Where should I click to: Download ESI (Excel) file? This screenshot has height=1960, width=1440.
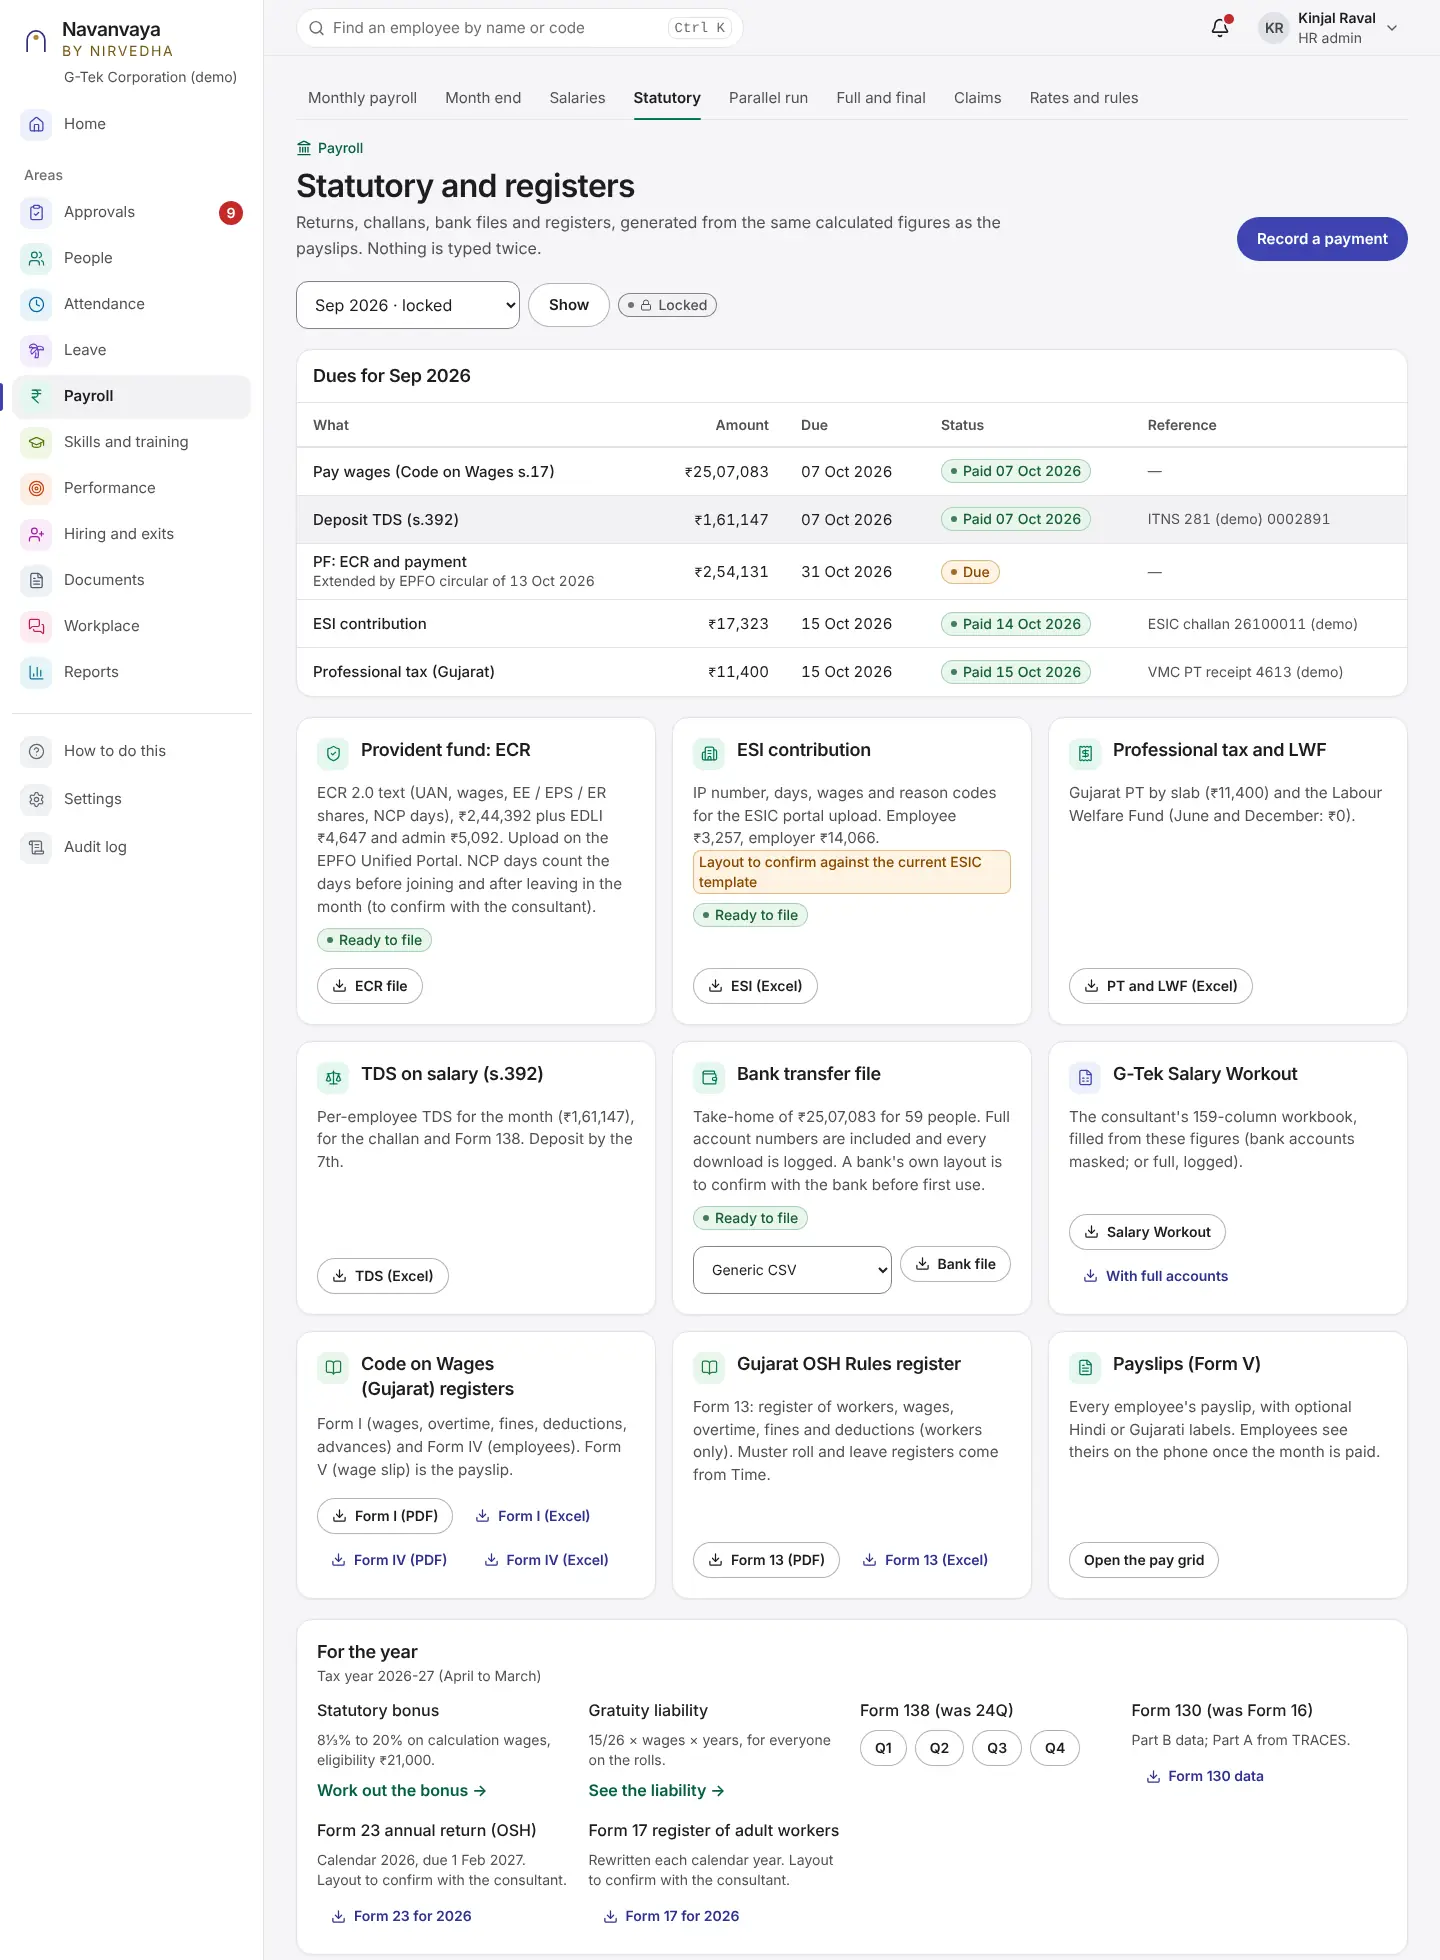pos(755,986)
